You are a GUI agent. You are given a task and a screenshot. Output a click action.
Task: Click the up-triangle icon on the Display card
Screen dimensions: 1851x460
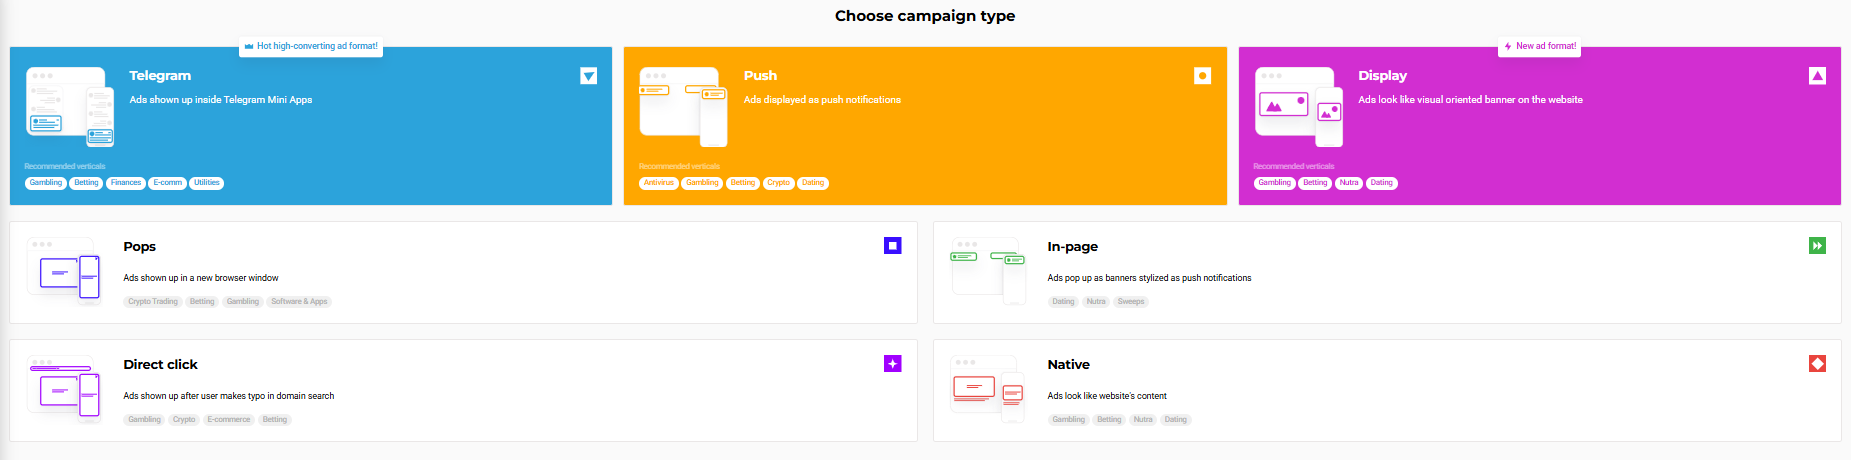[1818, 76]
